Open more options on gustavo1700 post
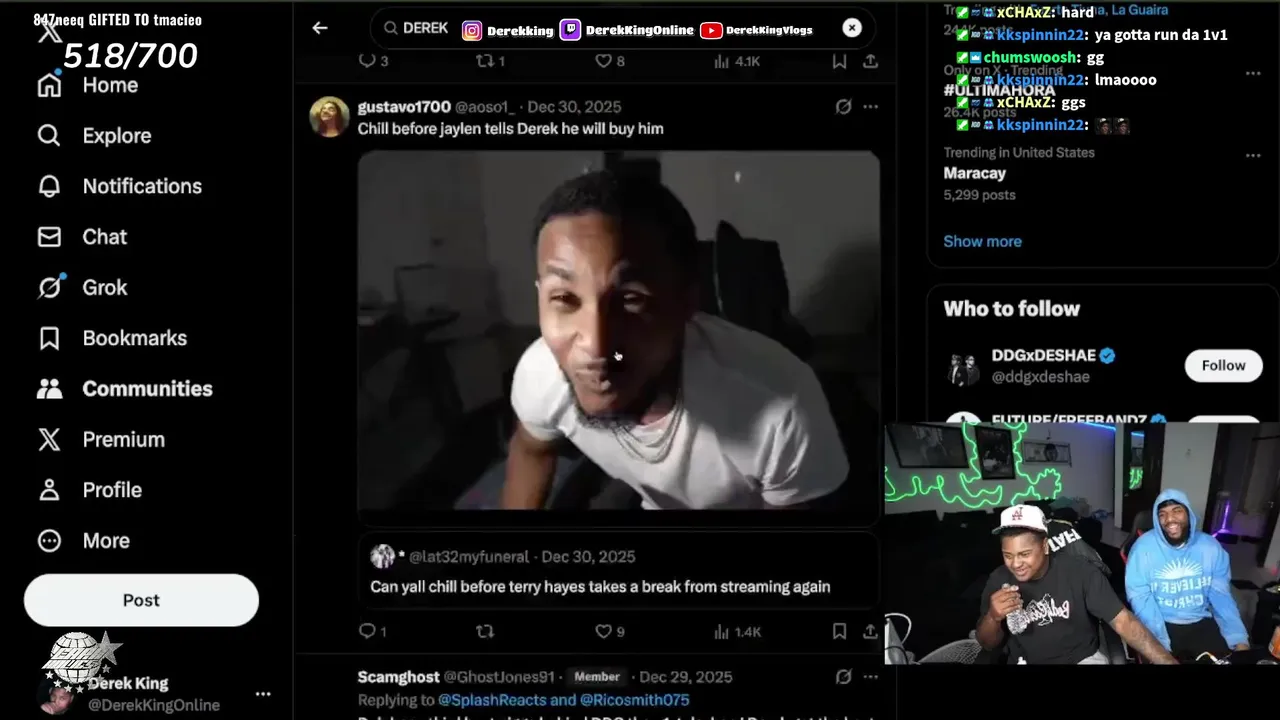This screenshot has width=1280, height=720. coord(870,107)
